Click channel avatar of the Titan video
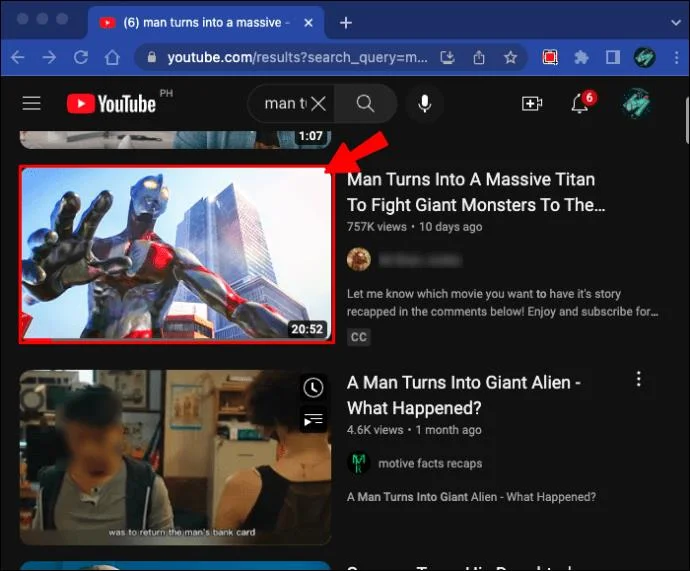This screenshot has height=571, width=690. (x=359, y=260)
